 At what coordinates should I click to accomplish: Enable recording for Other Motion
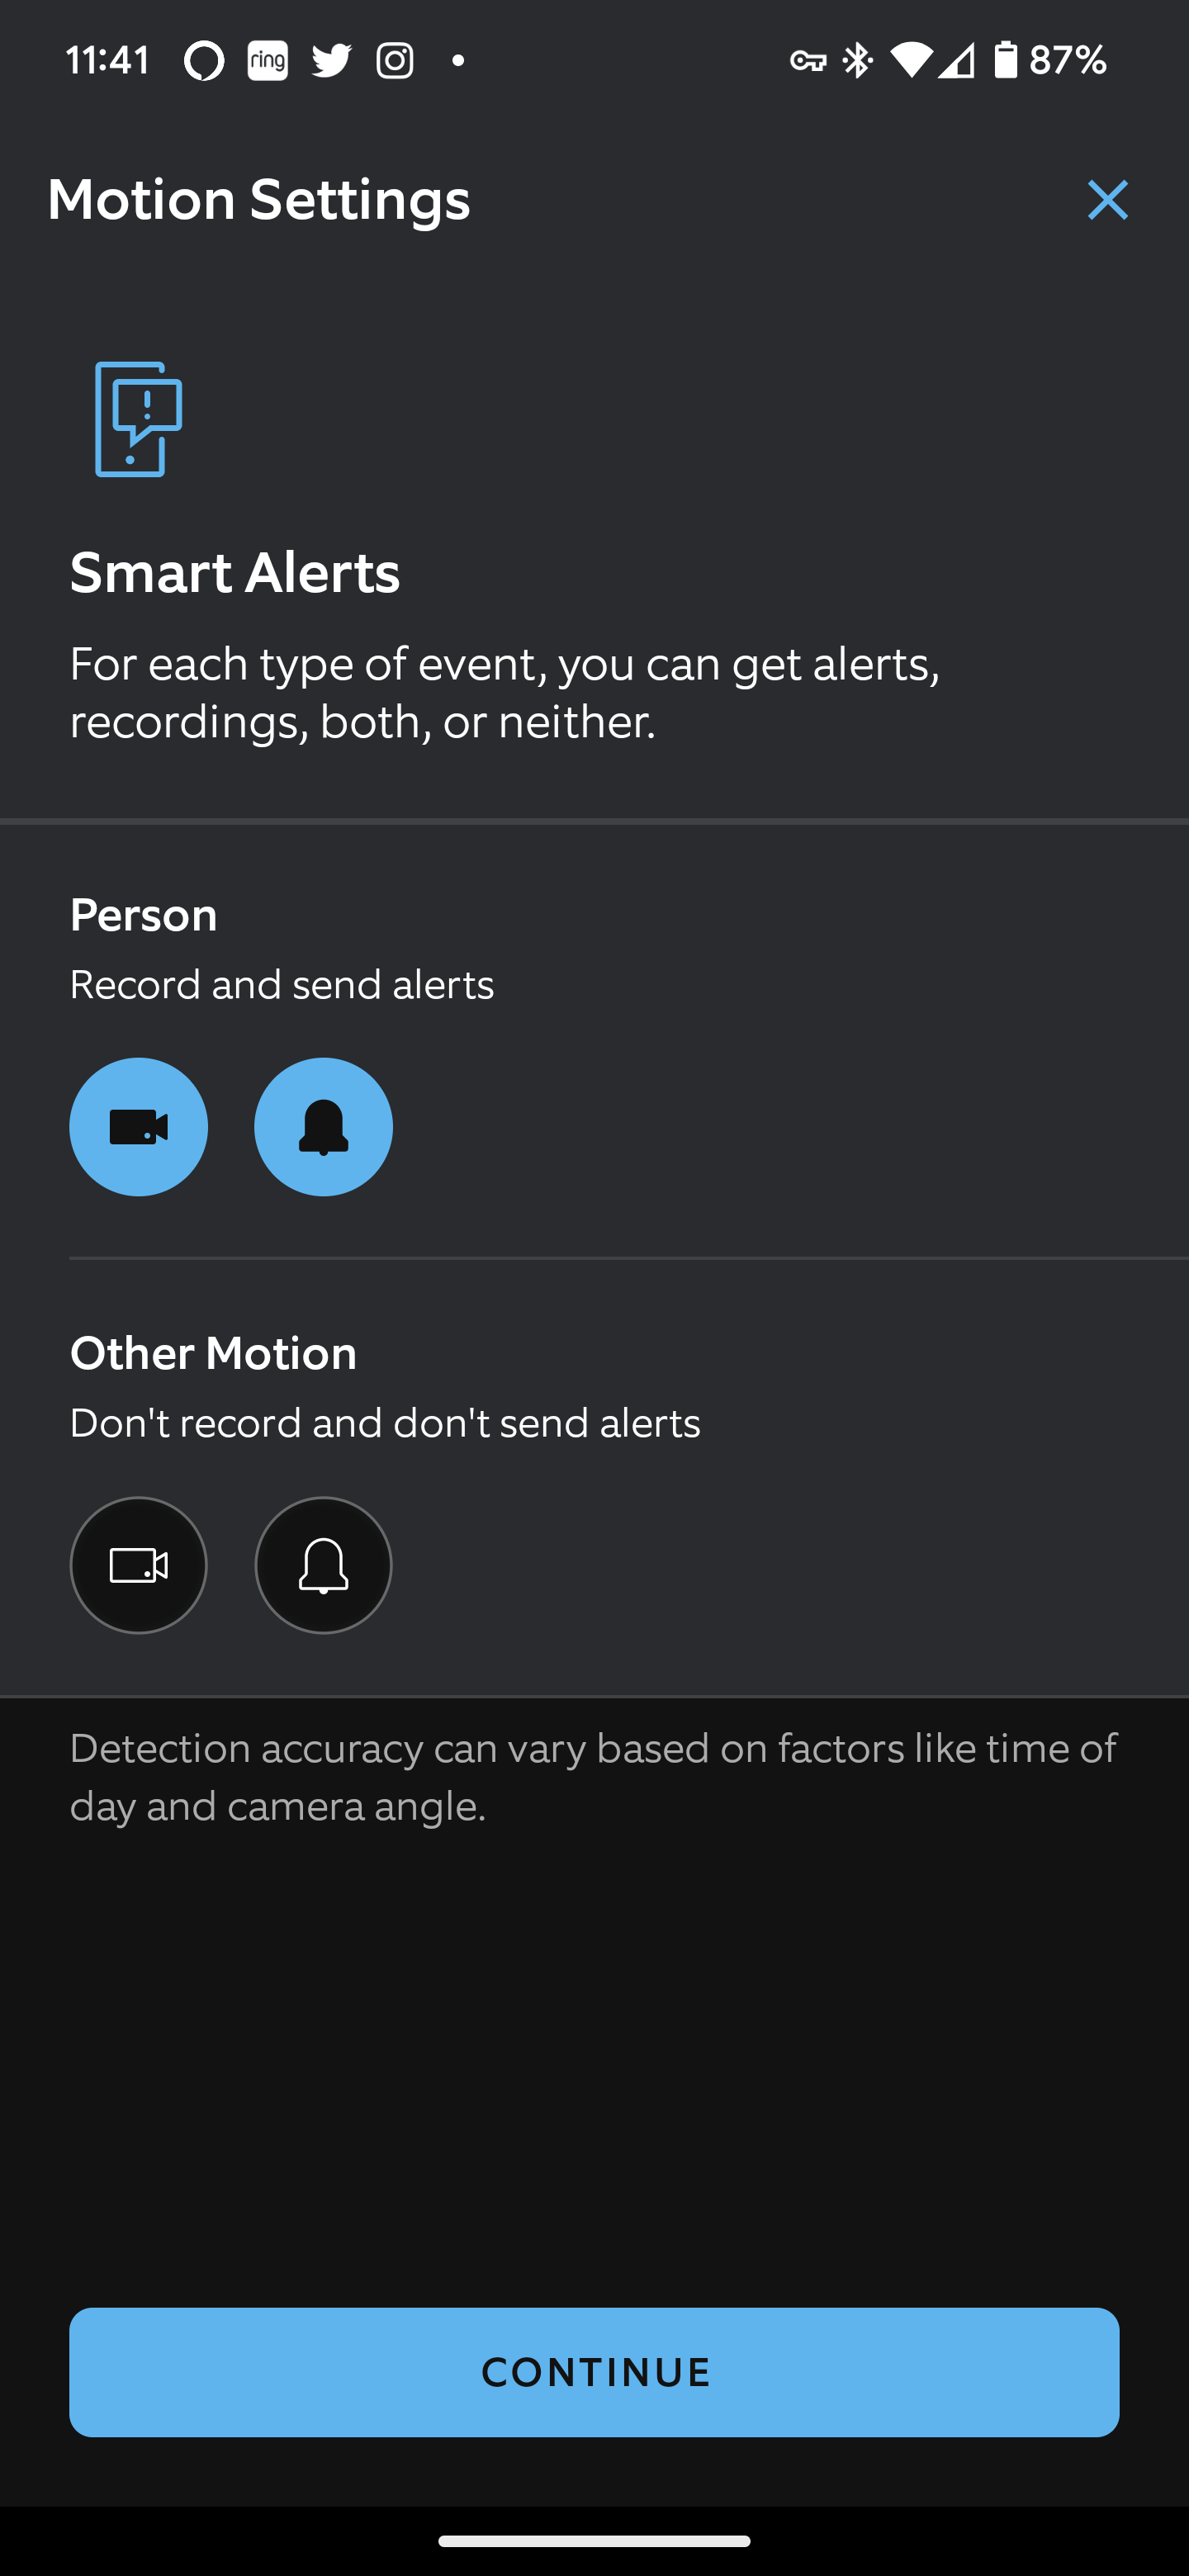click(x=139, y=1565)
